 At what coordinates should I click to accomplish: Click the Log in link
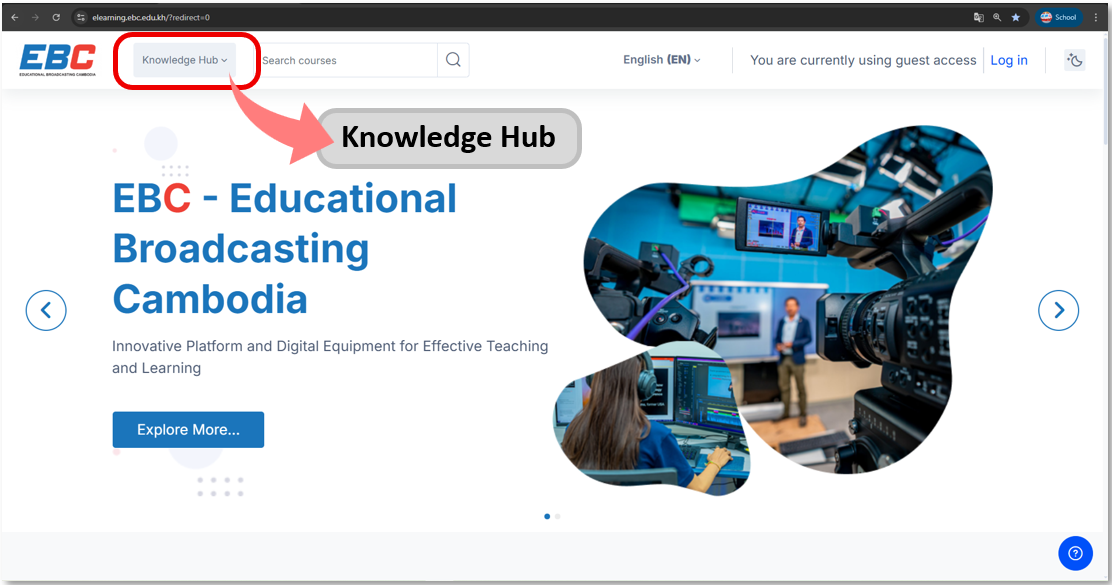1008,60
